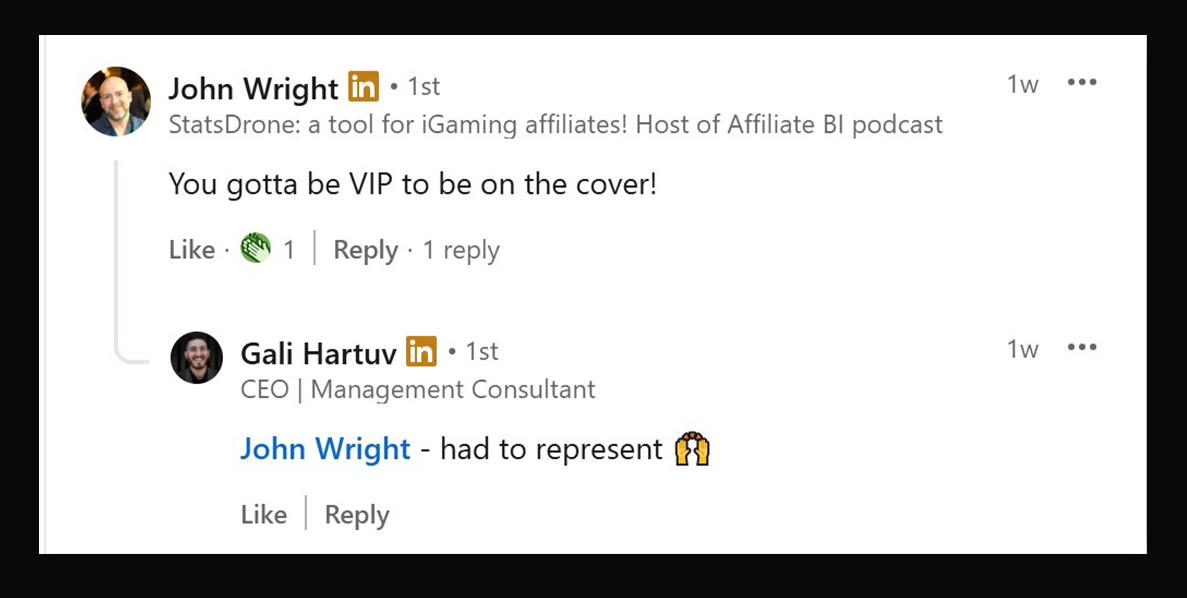Viewport: 1187px width, 598px height.
Task: Like Gali Hartuv's reply
Action: (x=263, y=515)
